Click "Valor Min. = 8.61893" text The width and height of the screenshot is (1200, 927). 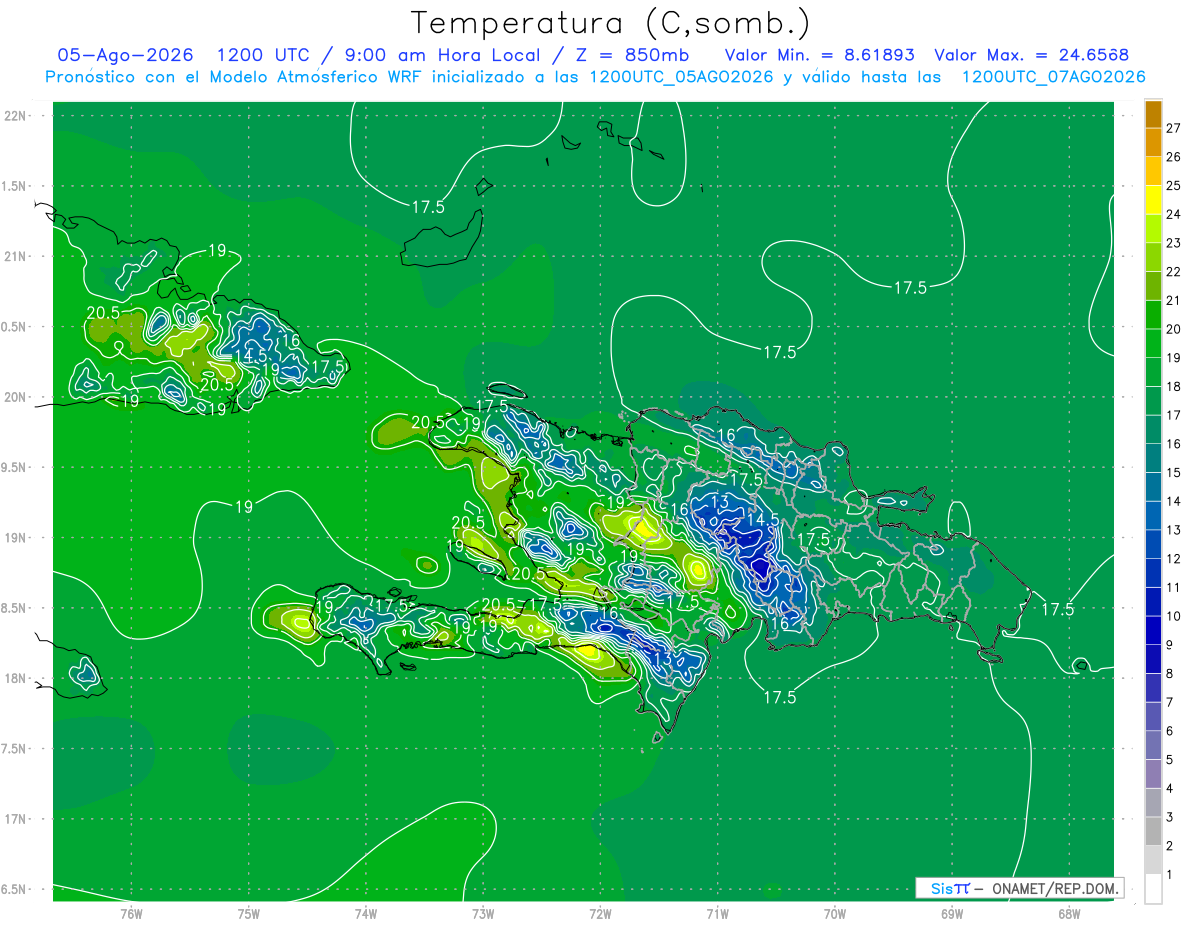(819, 55)
